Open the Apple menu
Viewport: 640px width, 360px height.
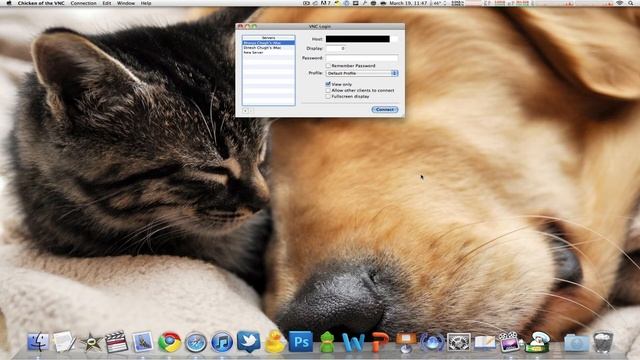point(9,3)
